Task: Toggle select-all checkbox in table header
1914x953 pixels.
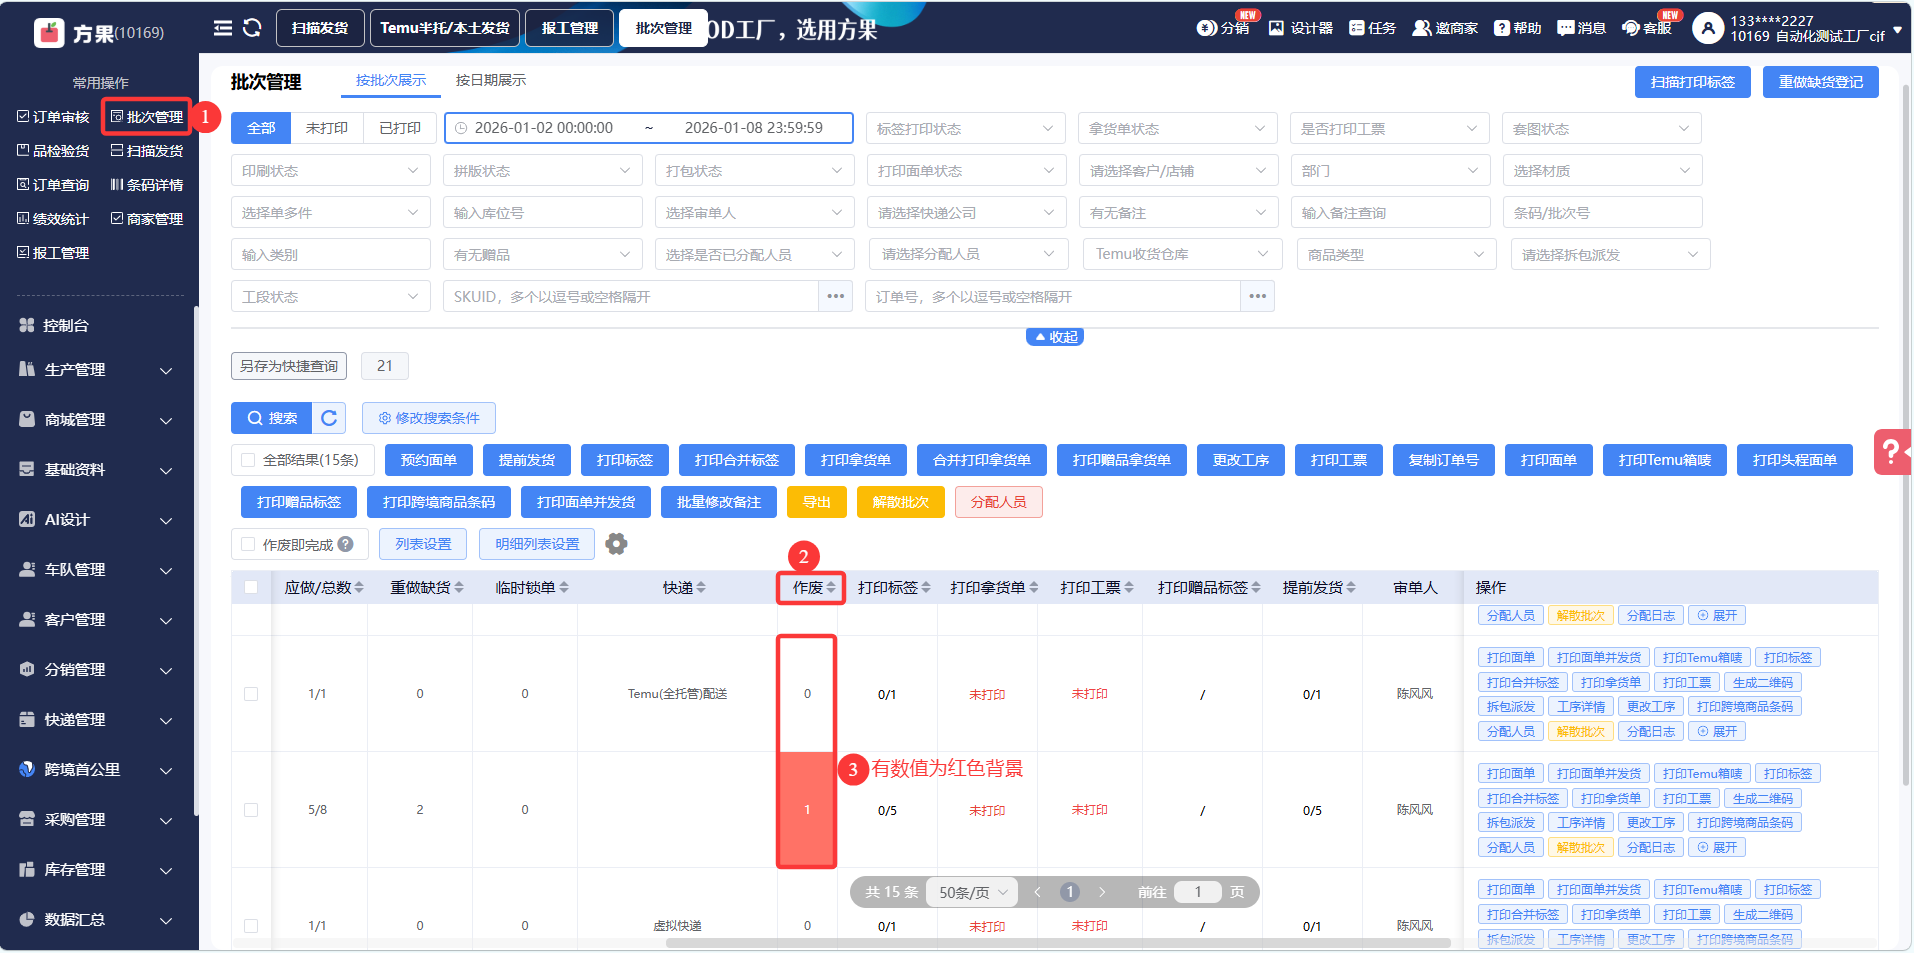Action: (251, 588)
